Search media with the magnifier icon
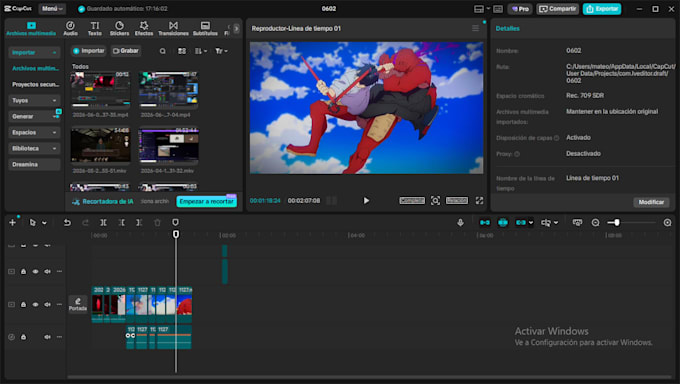Screen dimensions: 680x384 [162, 51]
